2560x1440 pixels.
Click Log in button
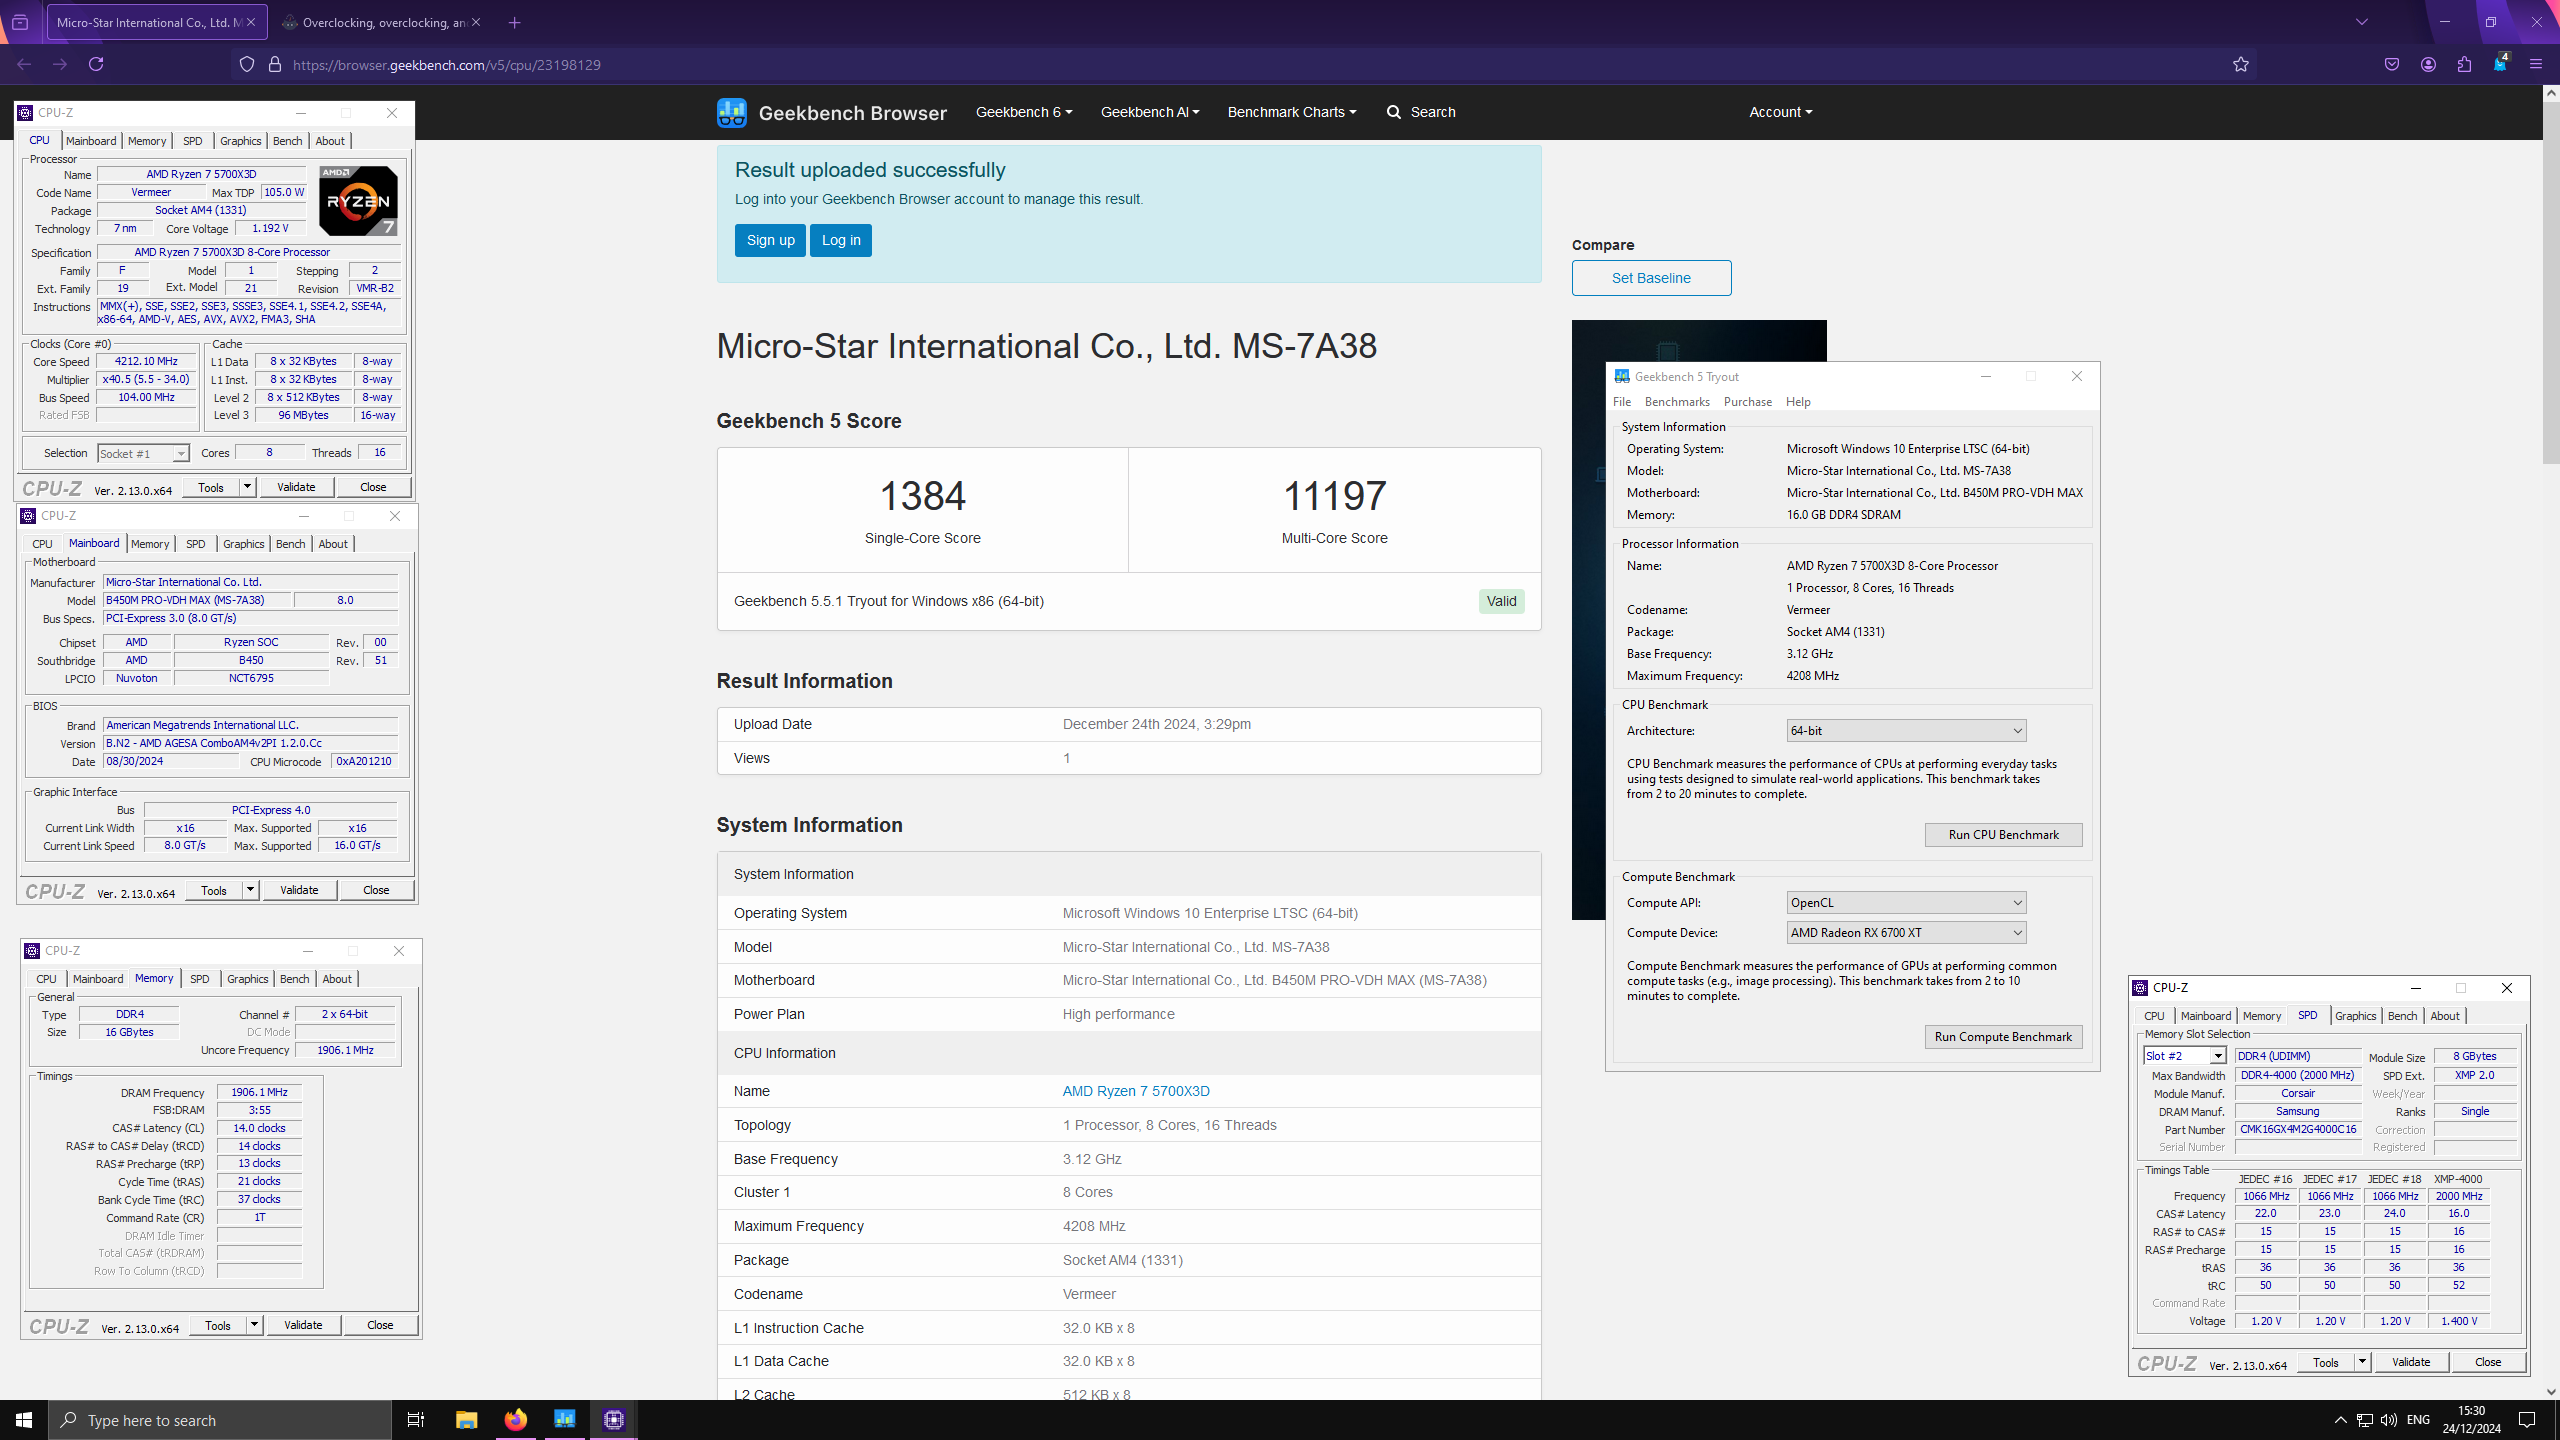841,240
